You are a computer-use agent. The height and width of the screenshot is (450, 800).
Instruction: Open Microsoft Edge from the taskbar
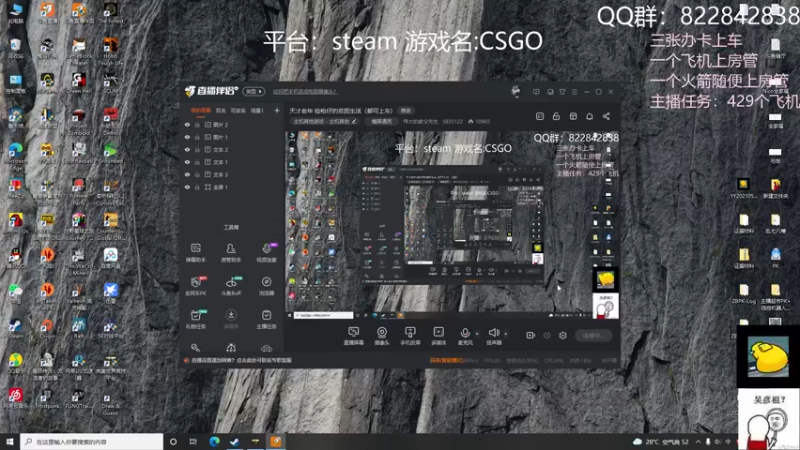point(214,441)
